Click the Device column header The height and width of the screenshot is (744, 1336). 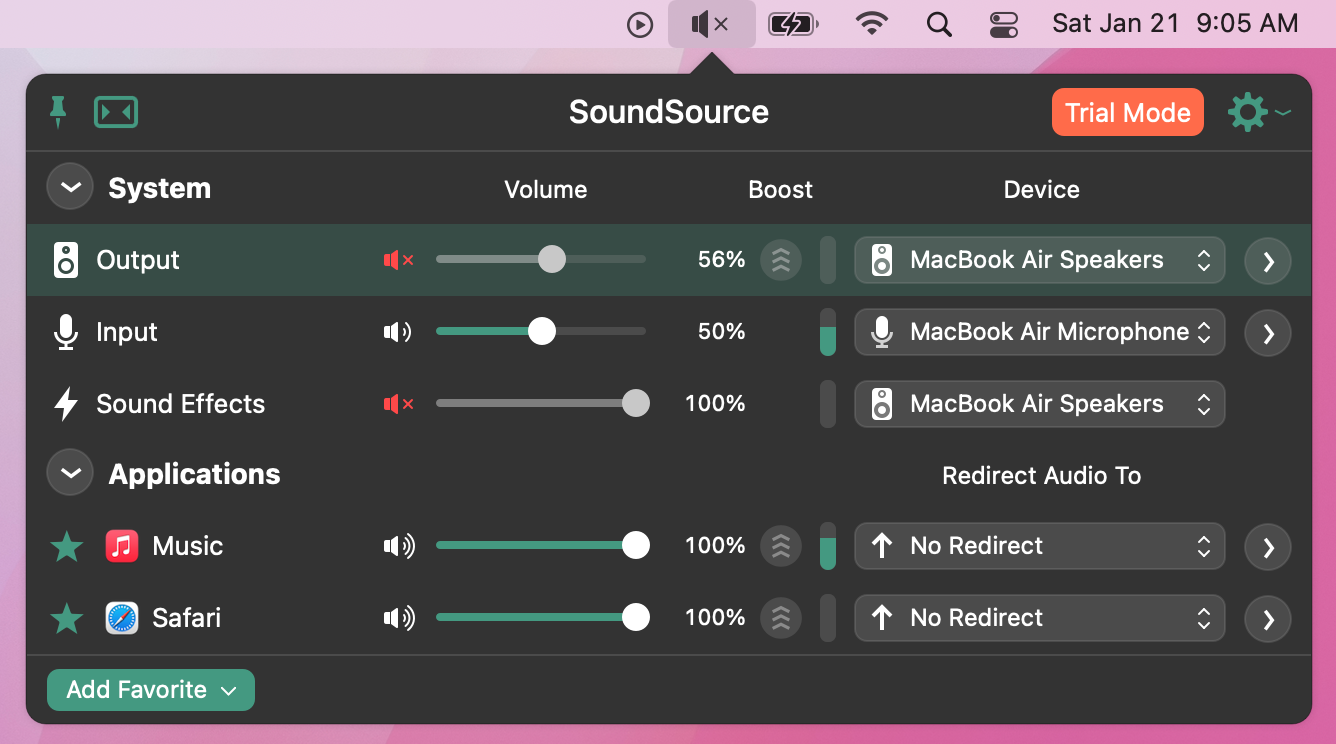click(1041, 190)
